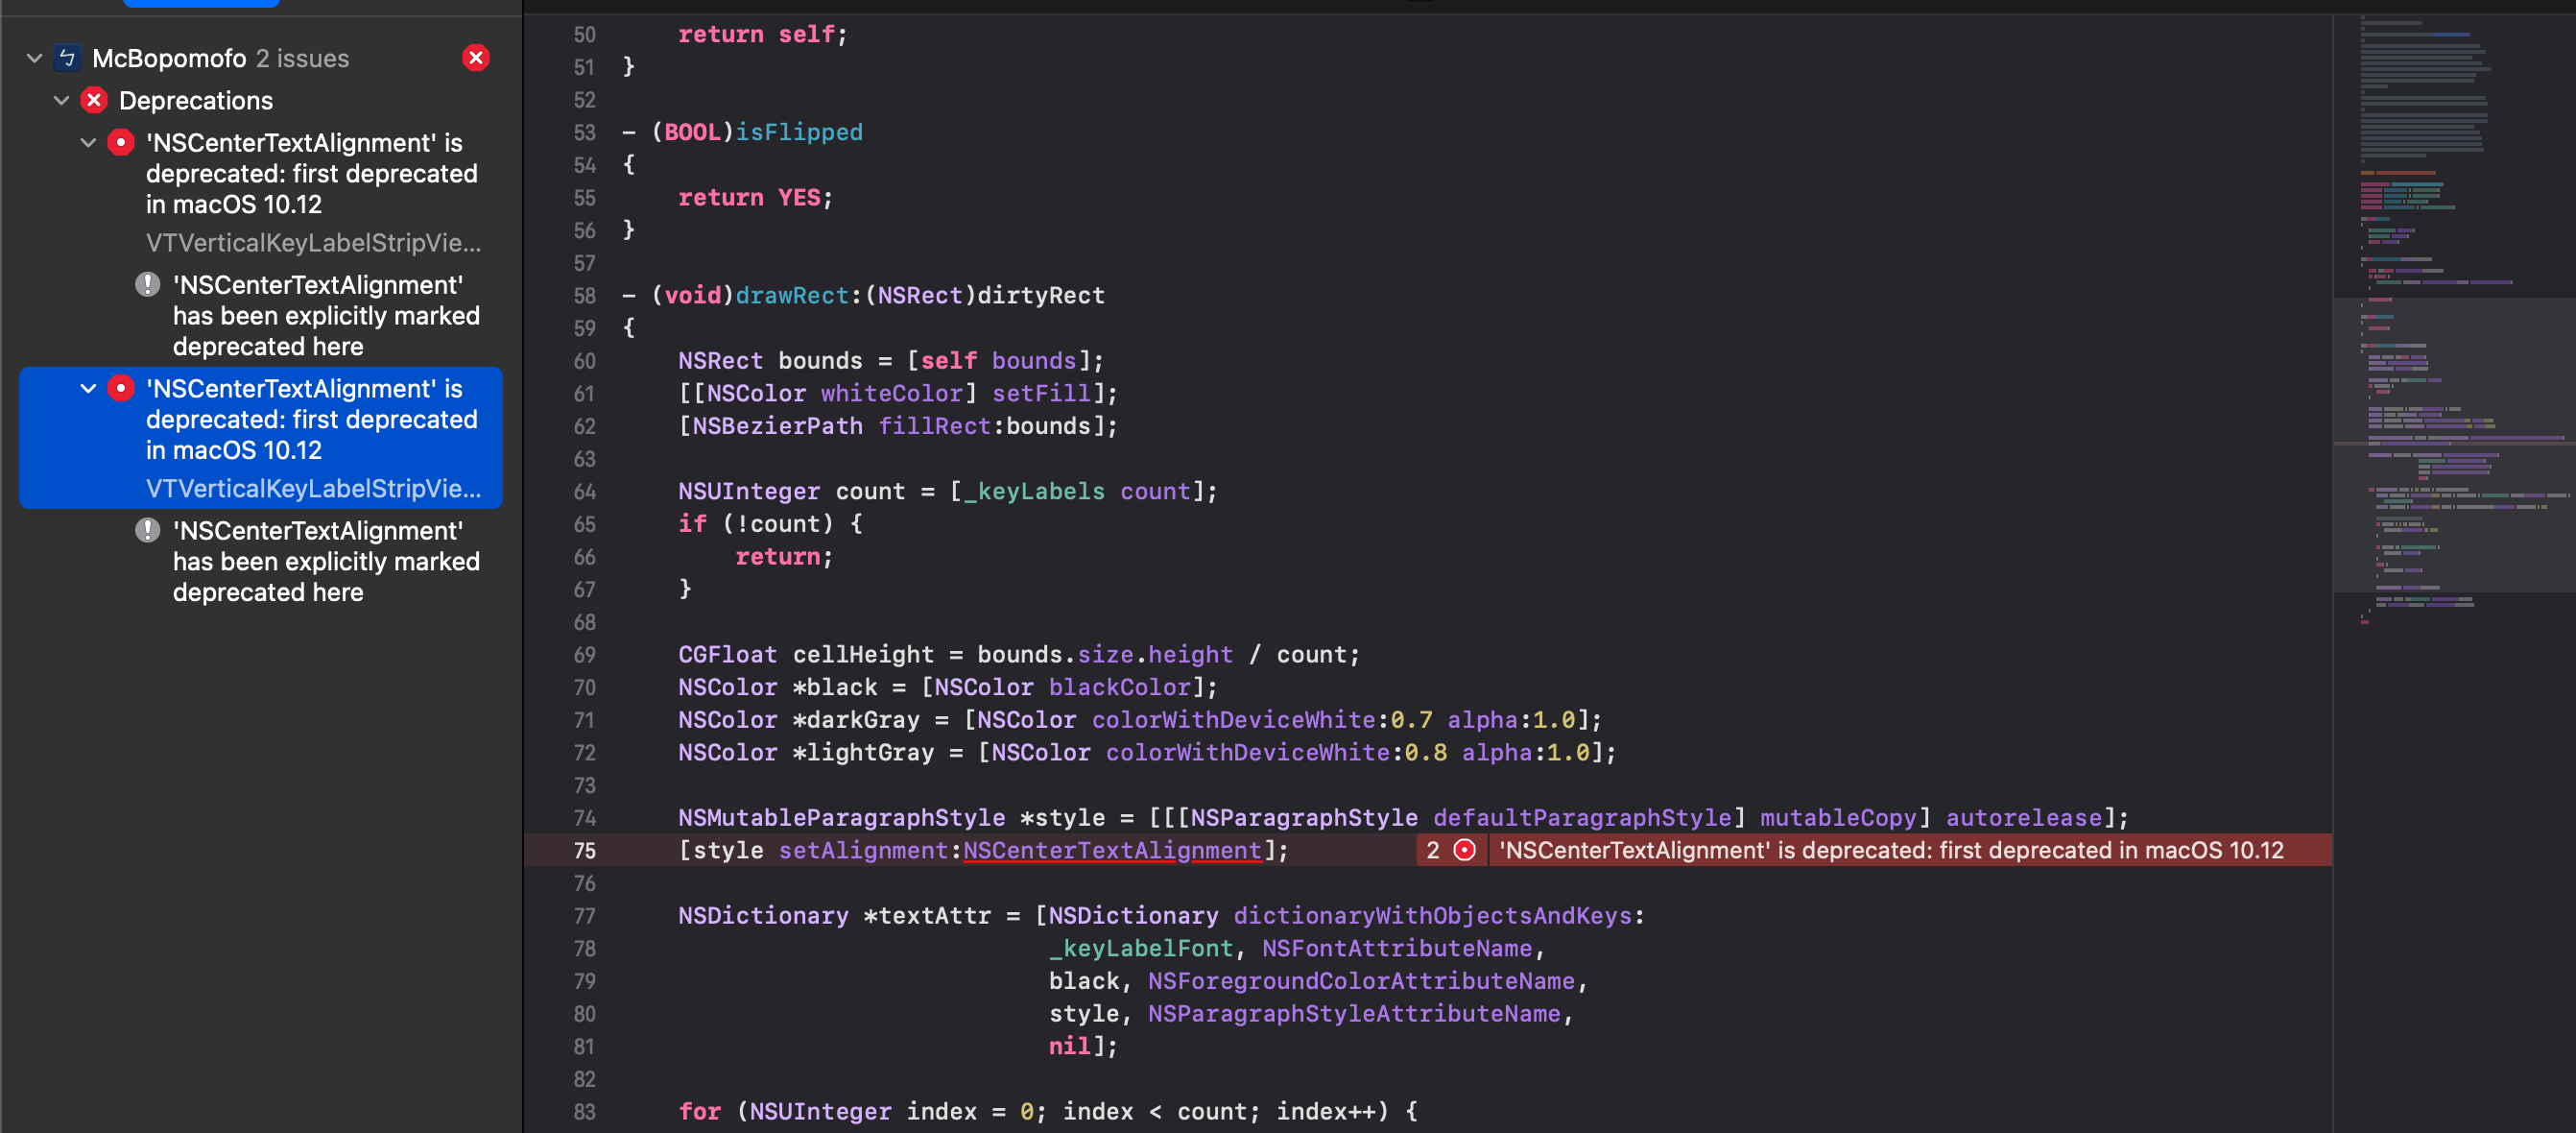Click the Deprecations error icon
Image resolution: width=2576 pixels, height=1133 pixels.
coord(93,100)
